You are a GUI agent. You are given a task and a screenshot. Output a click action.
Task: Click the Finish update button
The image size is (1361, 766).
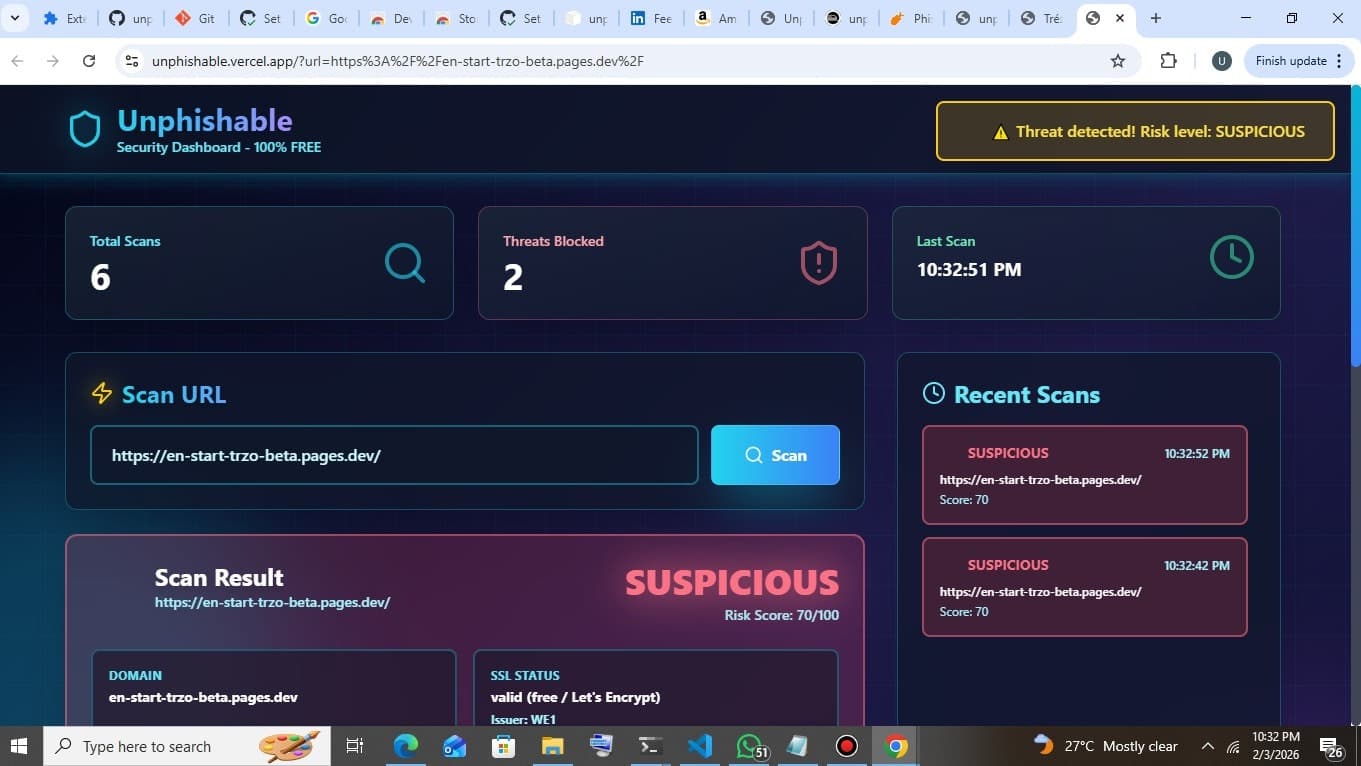1291,60
